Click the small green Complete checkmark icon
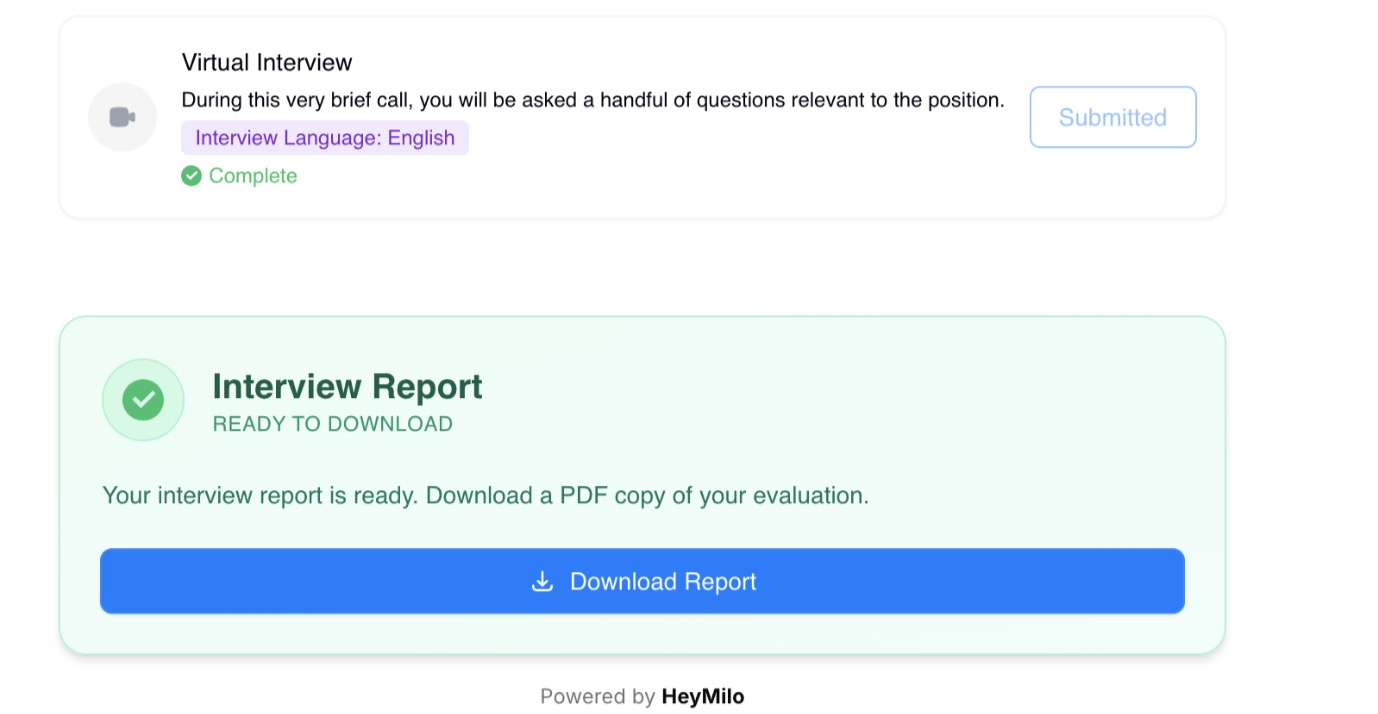The width and height of the screenshot is (1378, 714). coord(191,176)
